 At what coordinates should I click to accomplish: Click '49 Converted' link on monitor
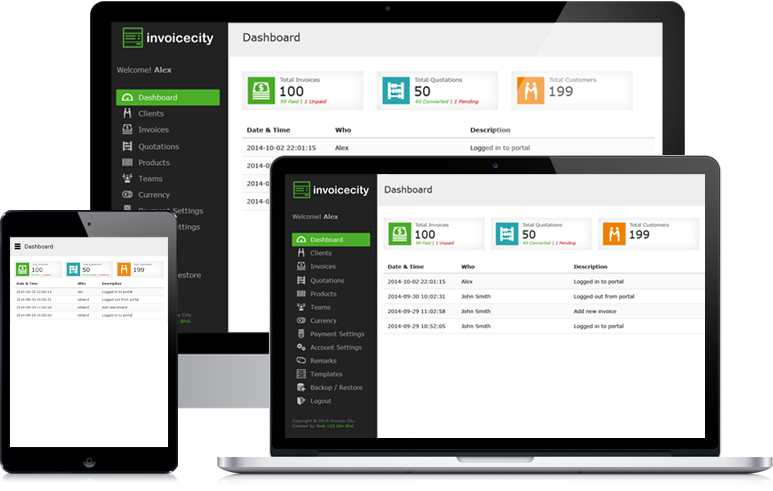click(431, 102)
